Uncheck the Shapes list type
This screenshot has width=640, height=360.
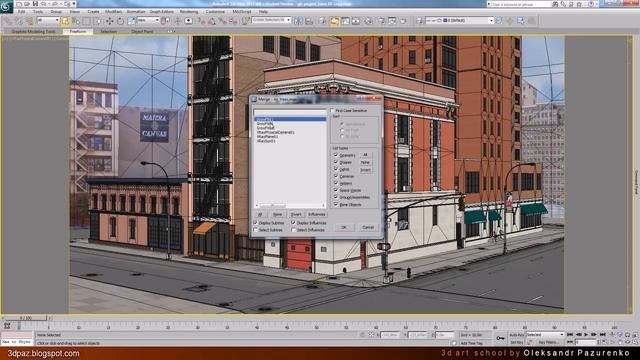336,162
